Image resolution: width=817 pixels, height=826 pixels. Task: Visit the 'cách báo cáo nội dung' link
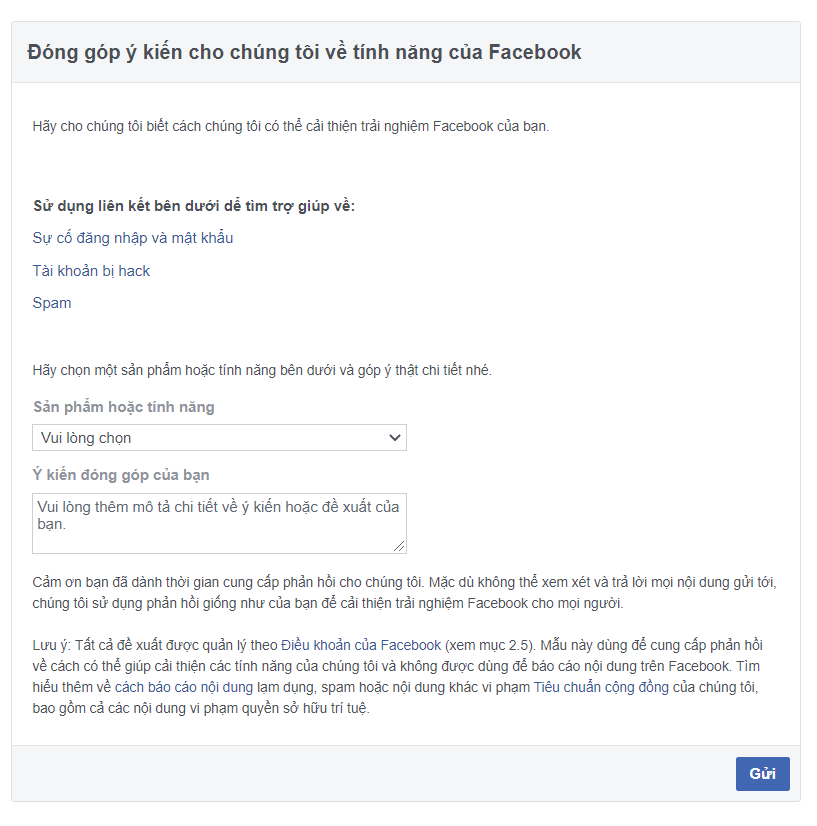(184, 687)
